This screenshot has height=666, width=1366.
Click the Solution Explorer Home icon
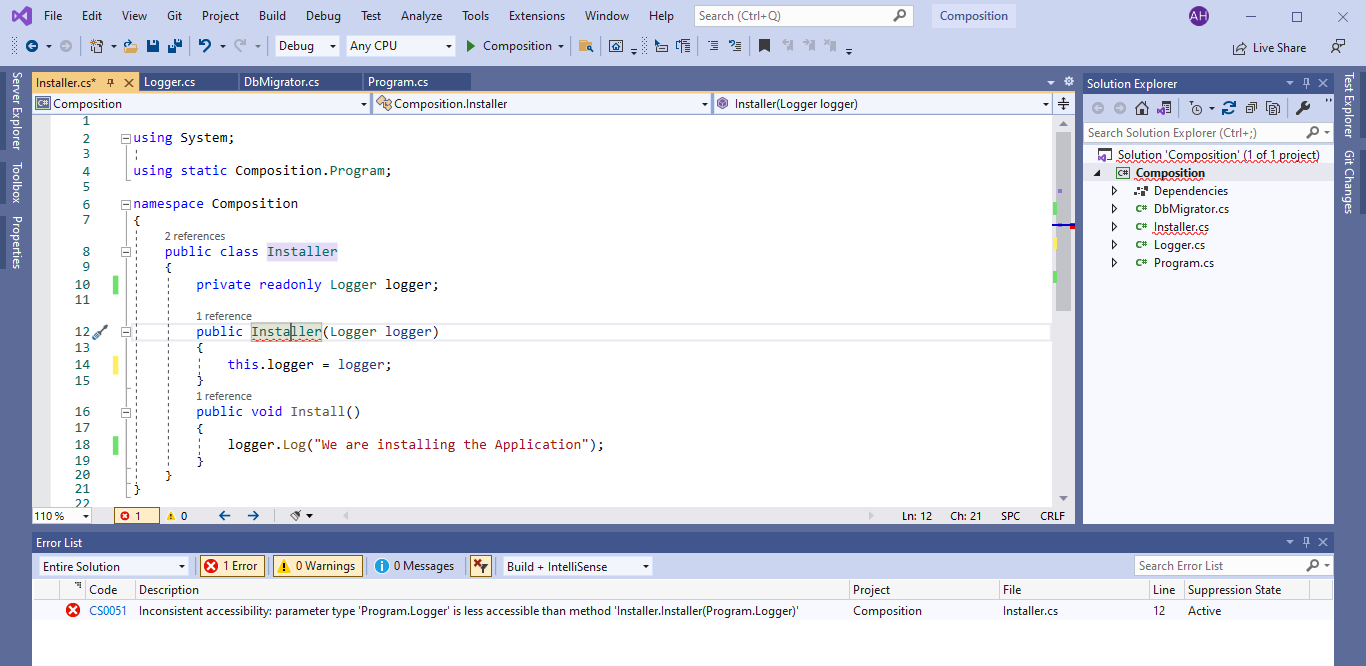1141,108
